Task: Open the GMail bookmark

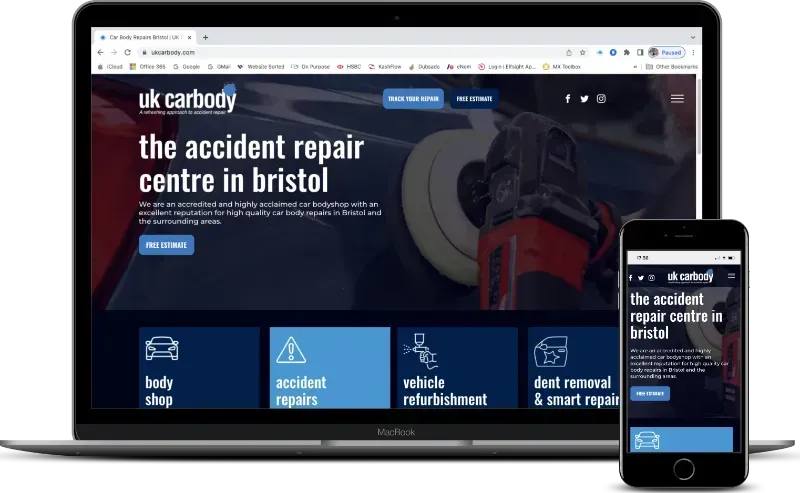Action: pos(219,66)
